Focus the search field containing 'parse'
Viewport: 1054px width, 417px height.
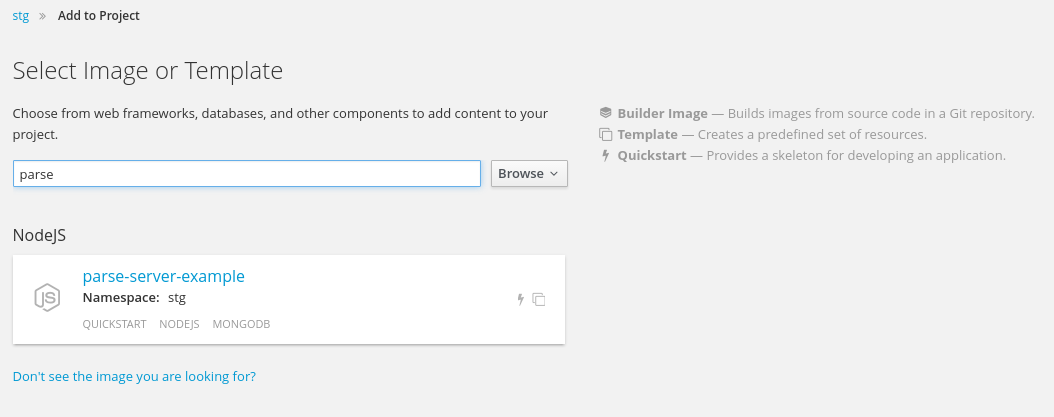click(x=247, y=173)
